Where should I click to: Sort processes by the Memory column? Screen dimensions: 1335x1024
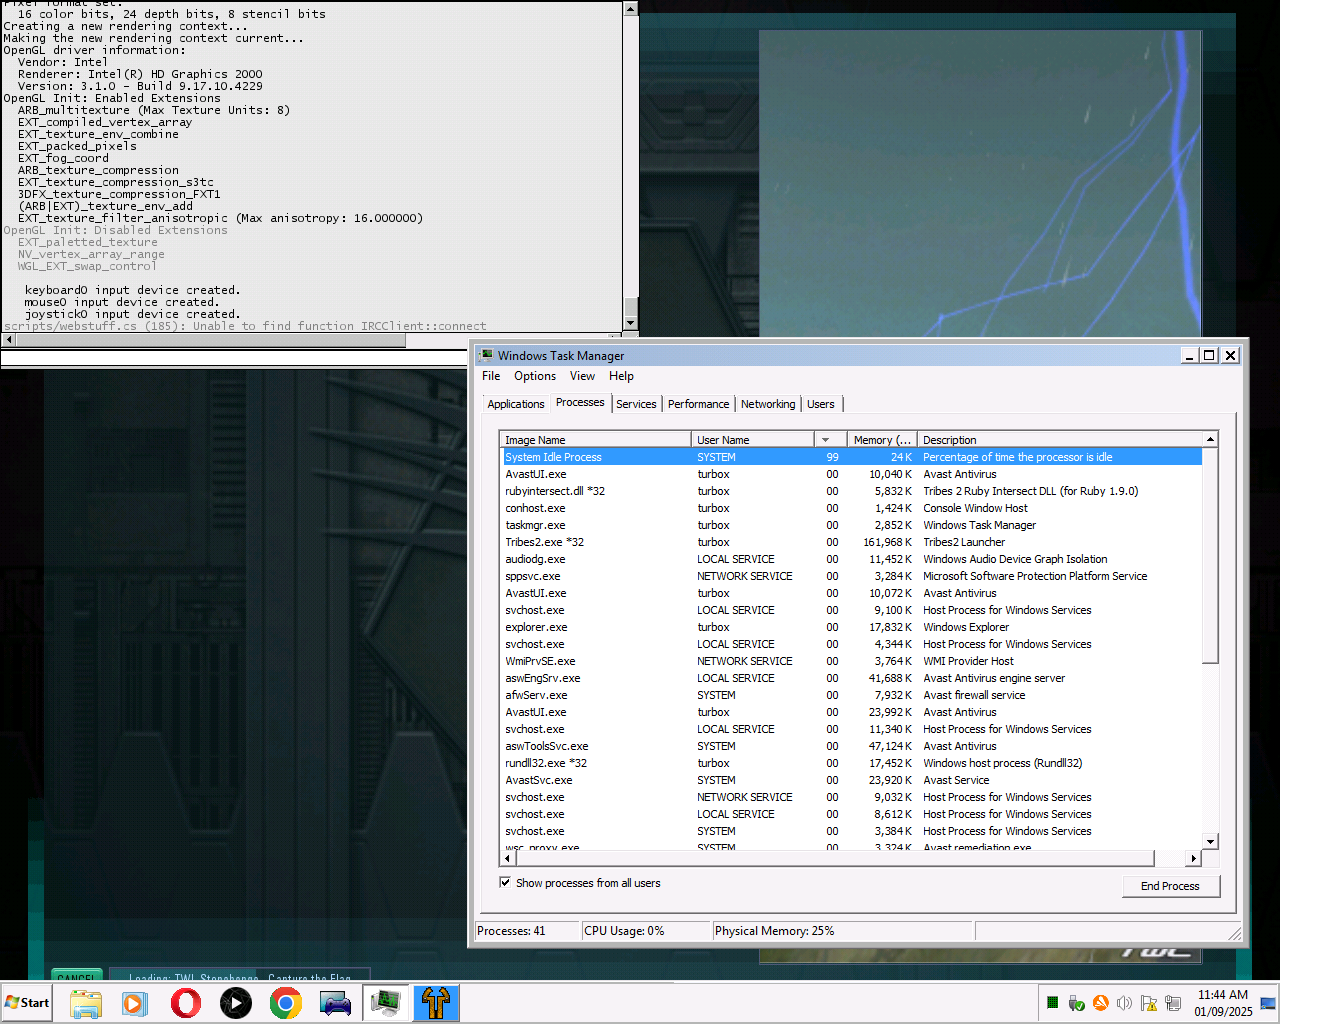[x=882, y=440]
